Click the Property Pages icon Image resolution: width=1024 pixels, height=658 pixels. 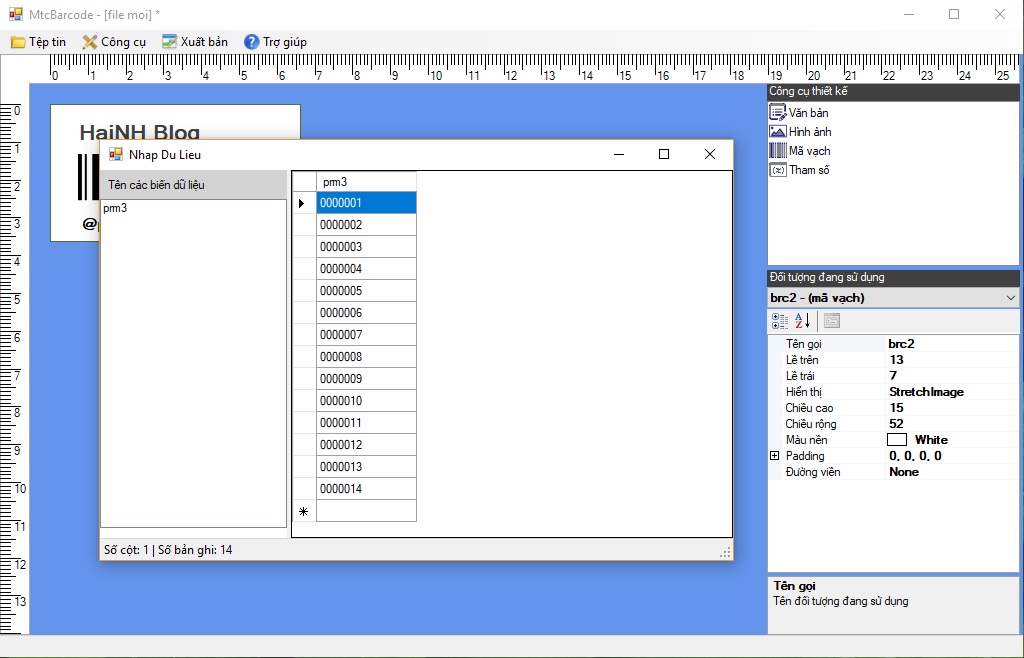point(832,321)
